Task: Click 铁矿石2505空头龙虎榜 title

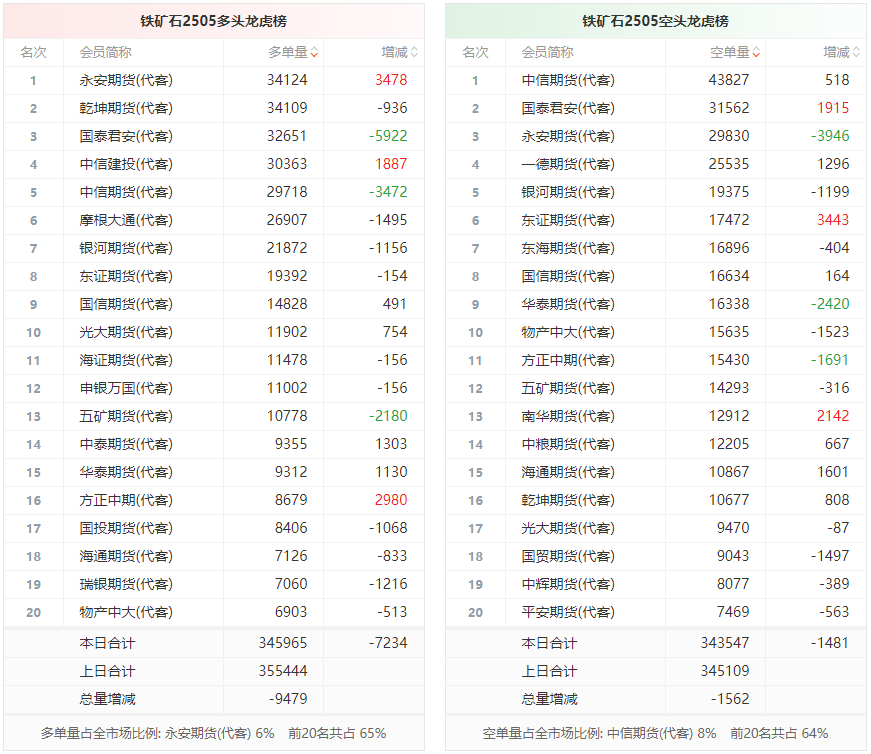Action: (655, 21)
